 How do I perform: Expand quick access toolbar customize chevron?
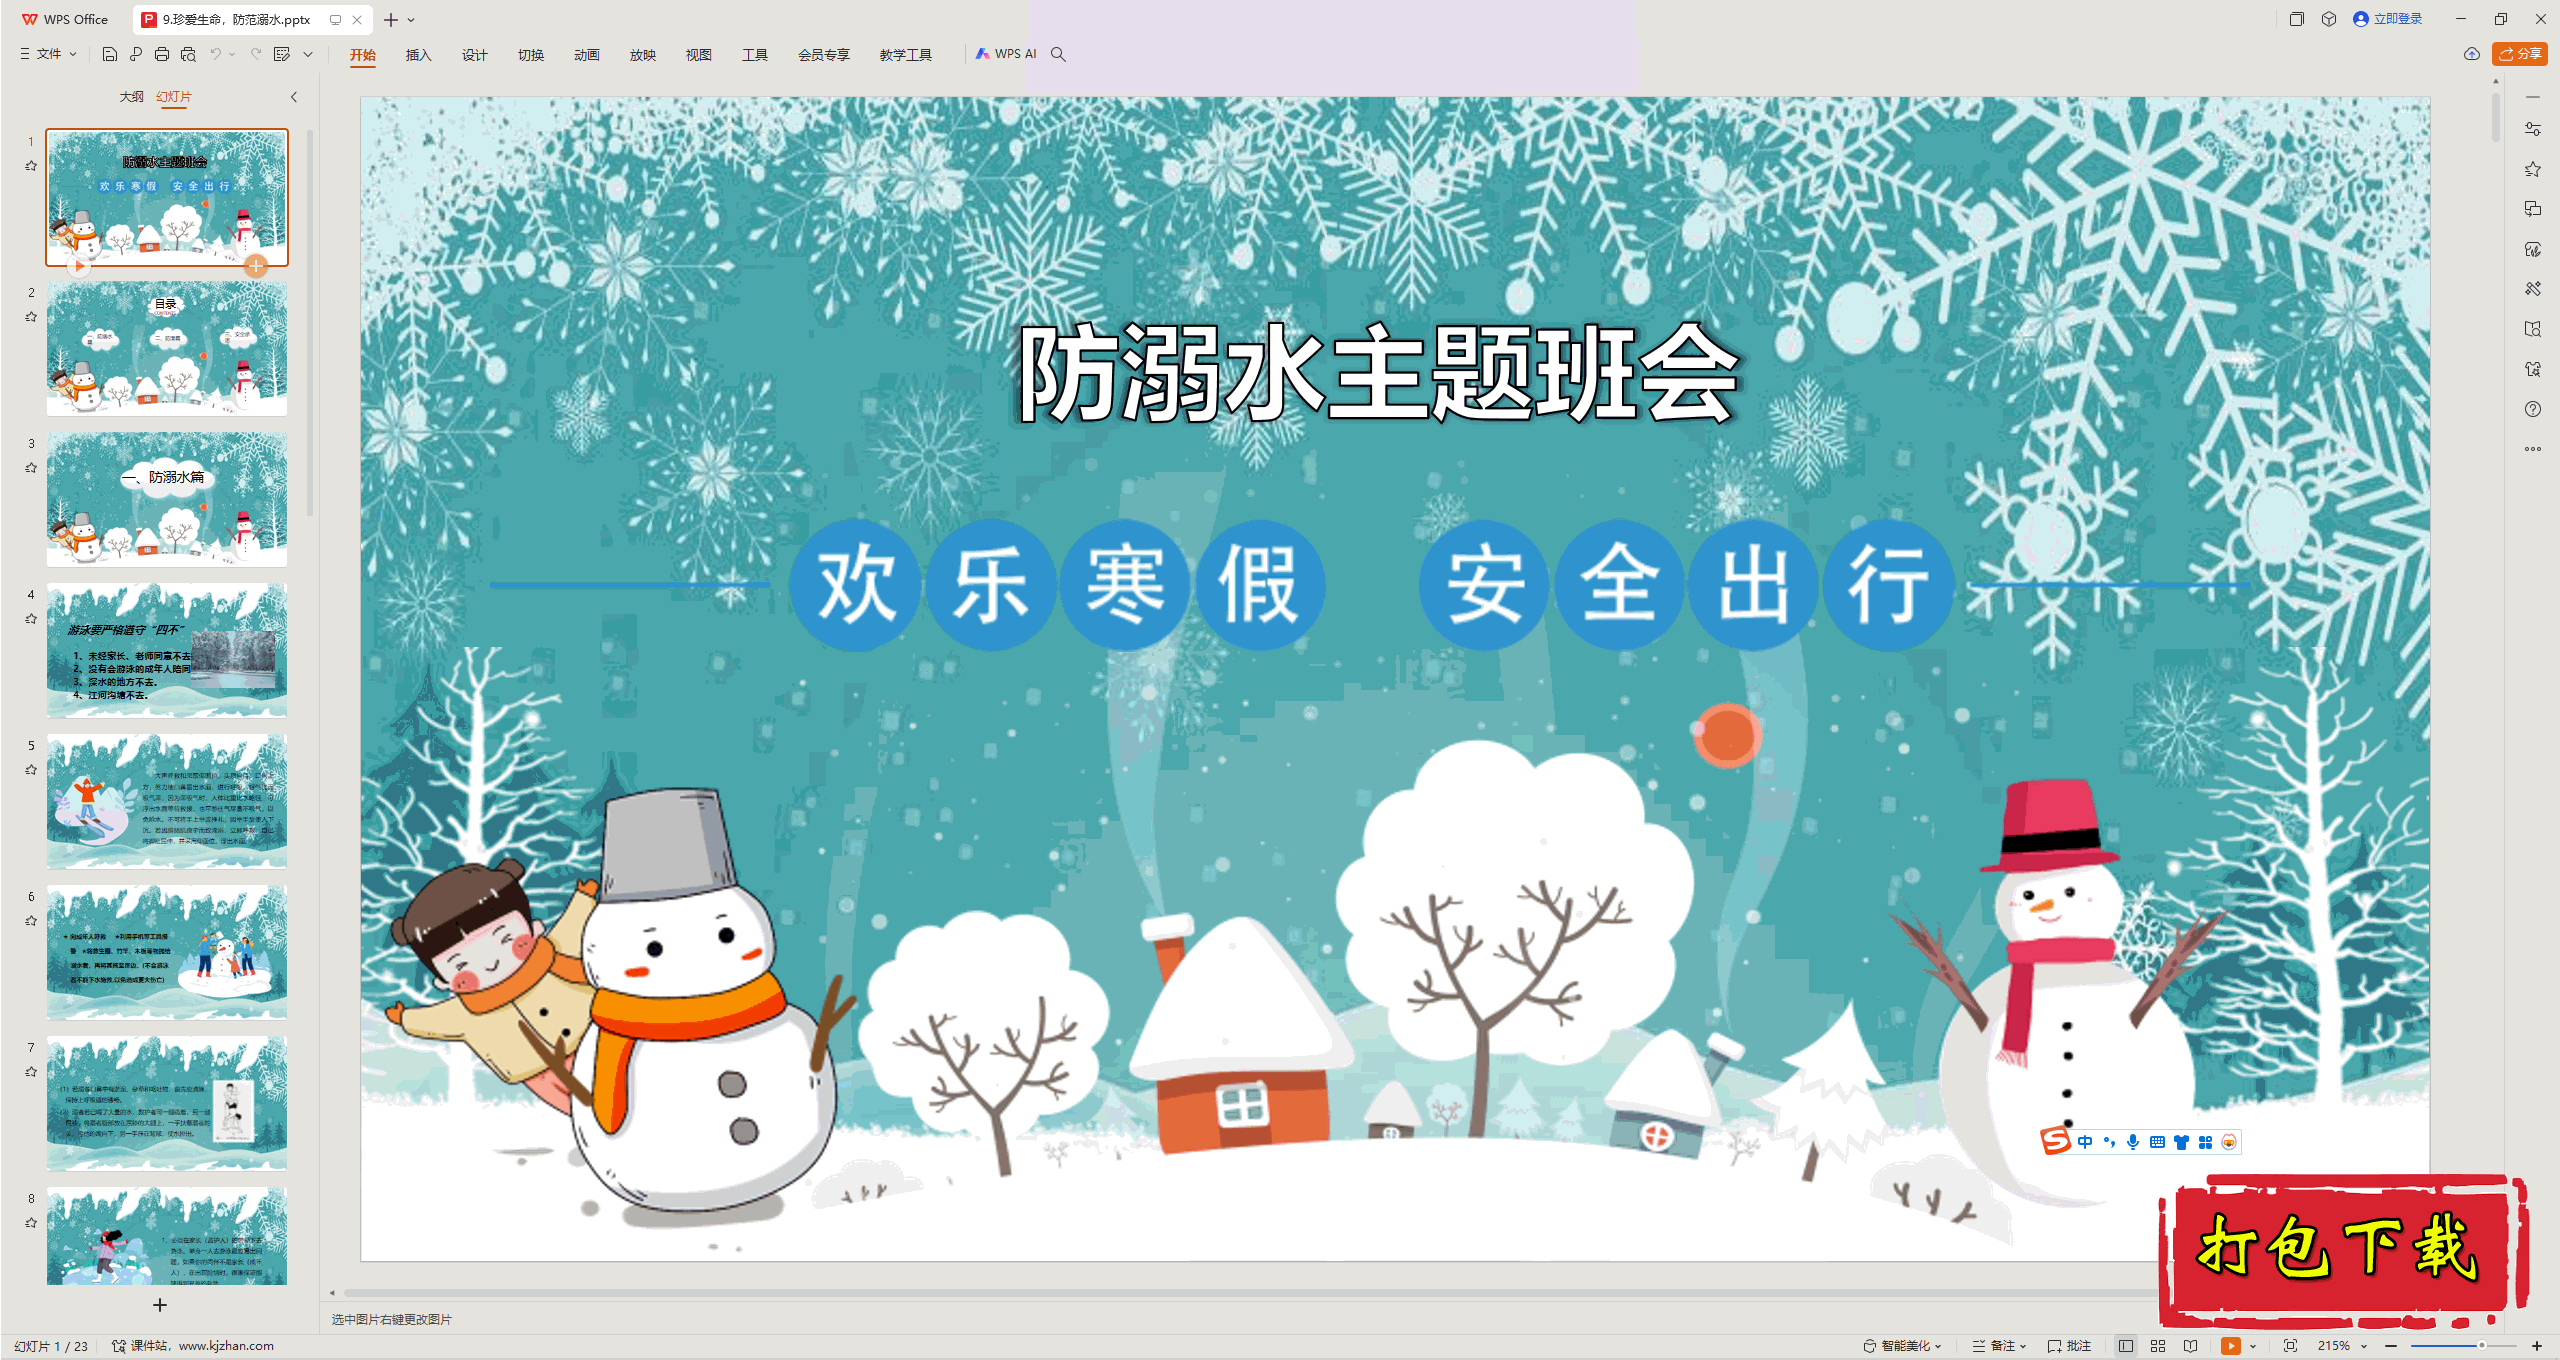tap(308, 54)
